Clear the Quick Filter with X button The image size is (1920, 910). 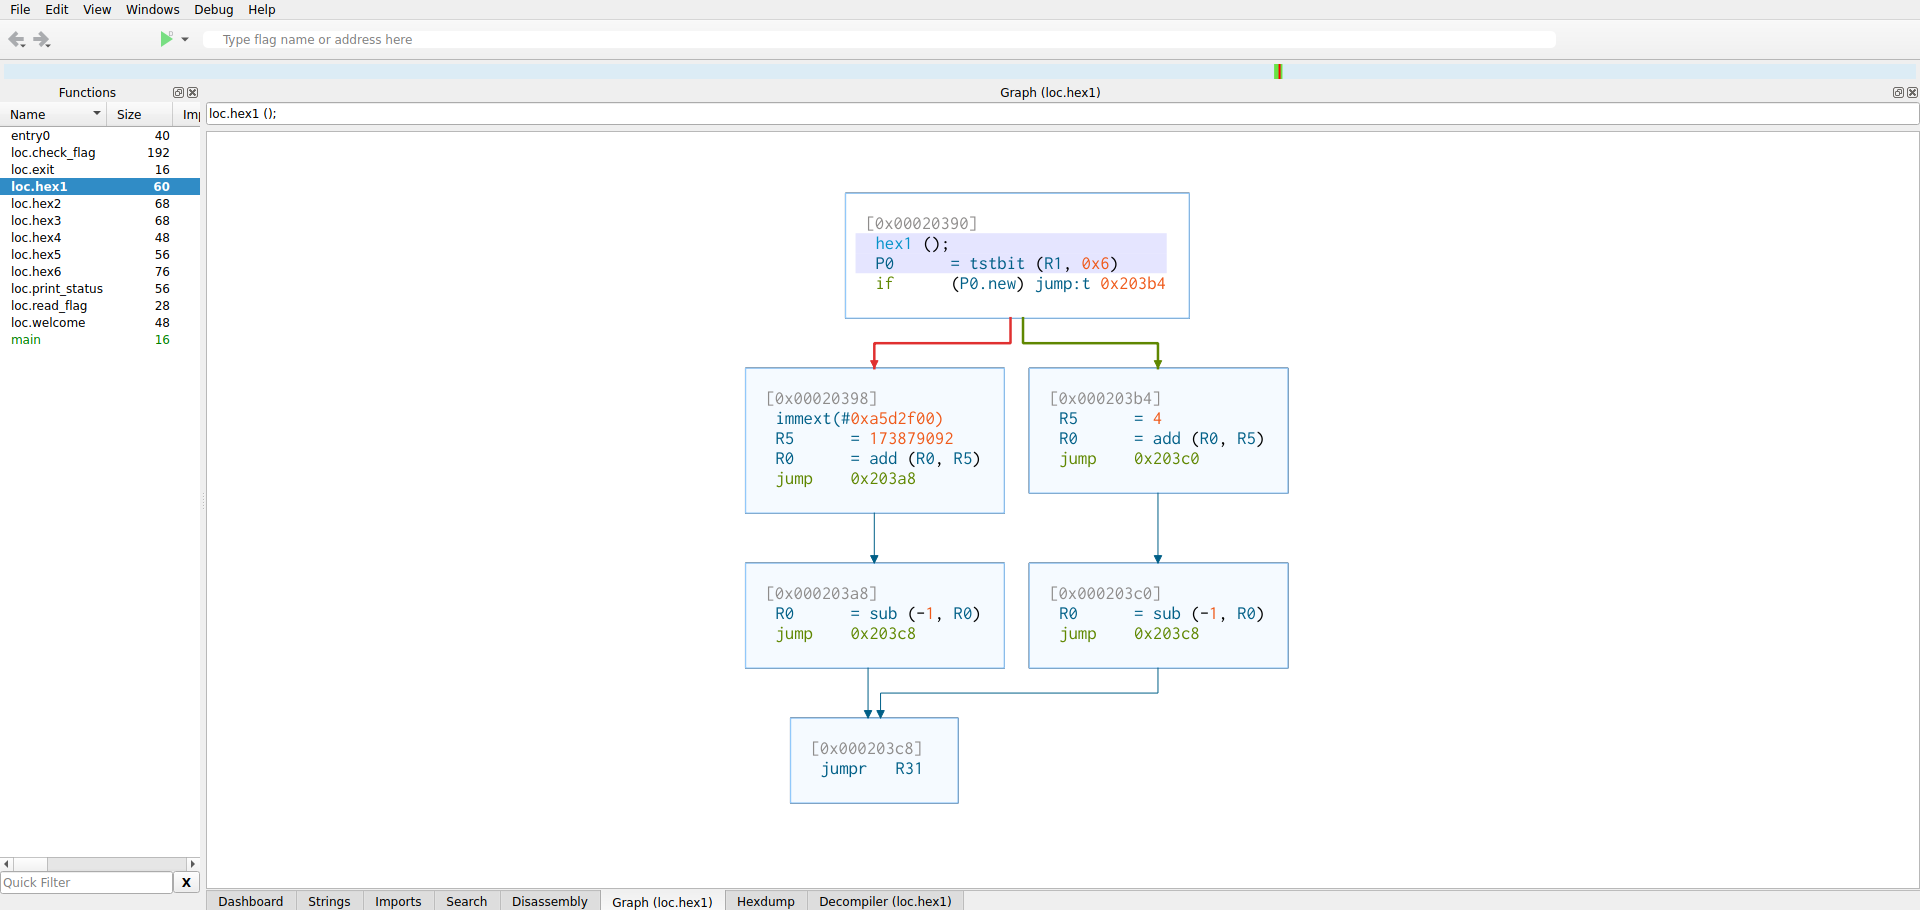pyautogui.click(x=186, y=882)
